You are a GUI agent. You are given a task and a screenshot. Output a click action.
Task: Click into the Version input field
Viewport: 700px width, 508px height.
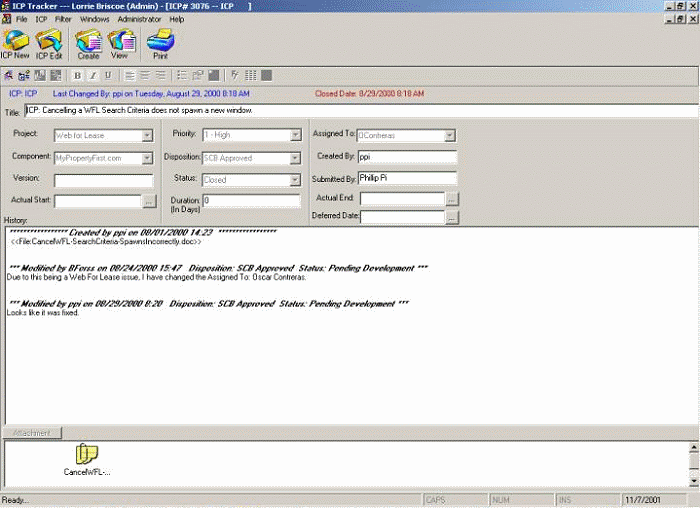[103, 180]
